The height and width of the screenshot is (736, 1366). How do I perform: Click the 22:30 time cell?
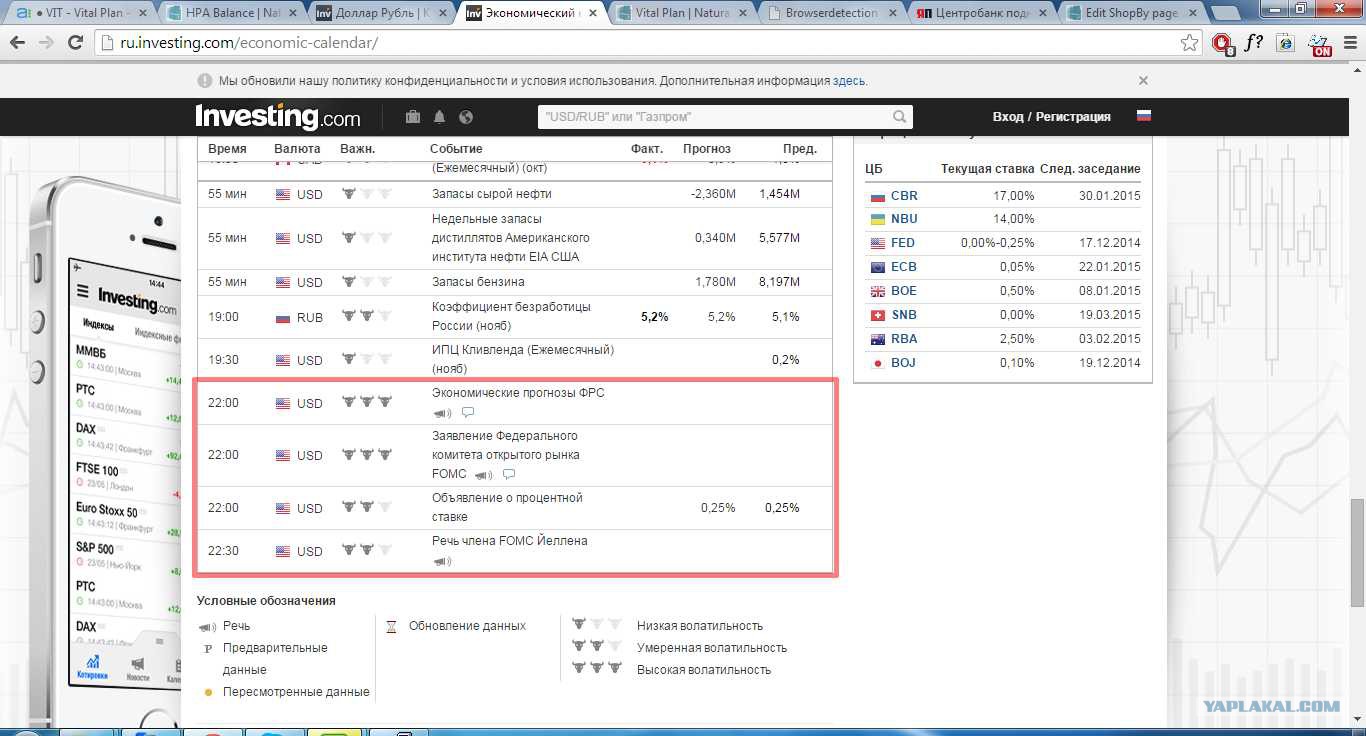pos(223,551)
